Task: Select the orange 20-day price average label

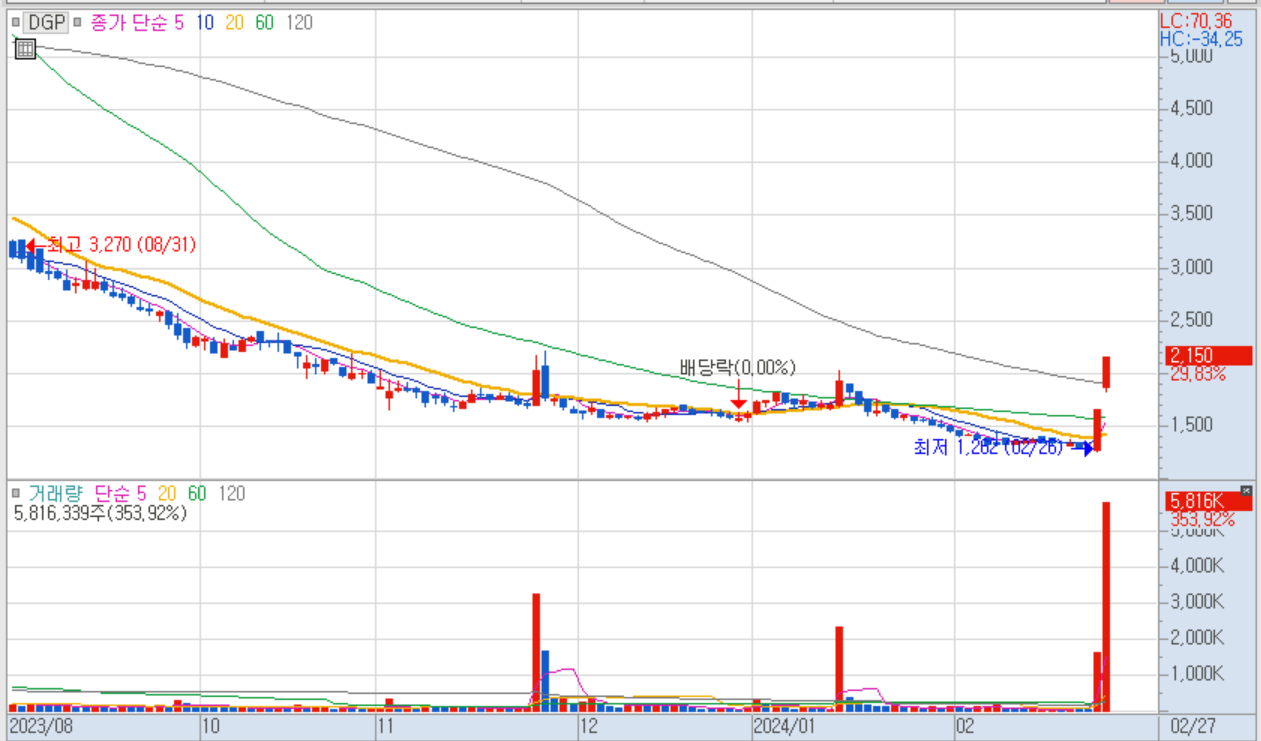Action: tap(236, 21)
